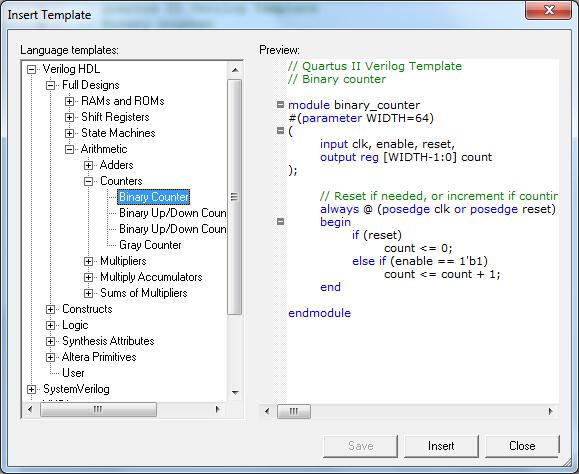Select the User tree item

(x=73, y=373)
